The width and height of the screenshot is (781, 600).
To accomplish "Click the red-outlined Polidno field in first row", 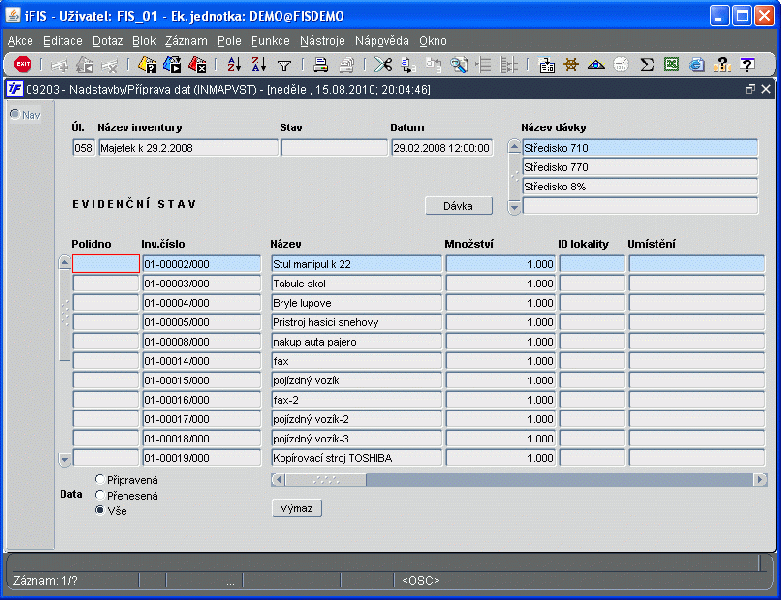I will point(106,263).
